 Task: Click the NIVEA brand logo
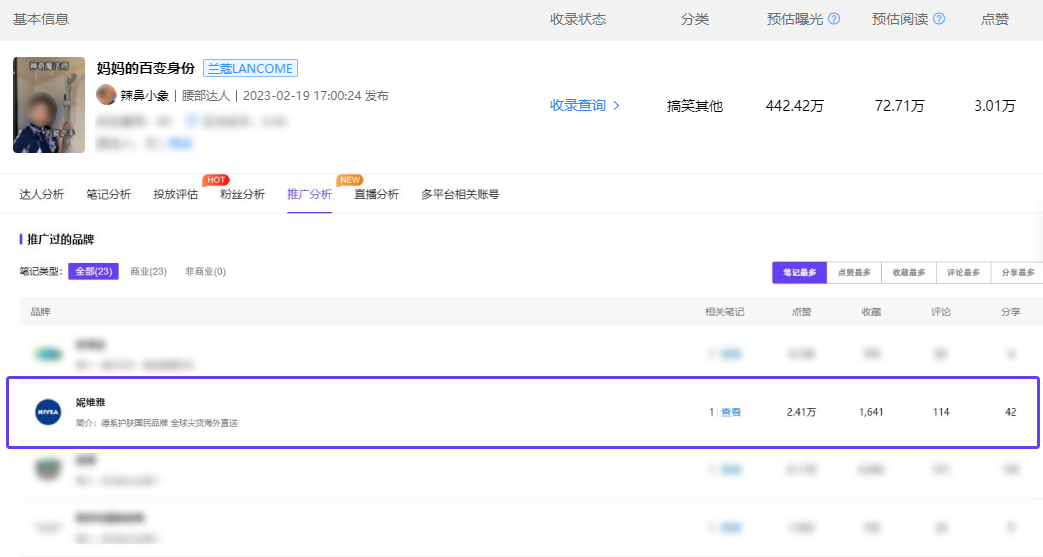[48, 412]
